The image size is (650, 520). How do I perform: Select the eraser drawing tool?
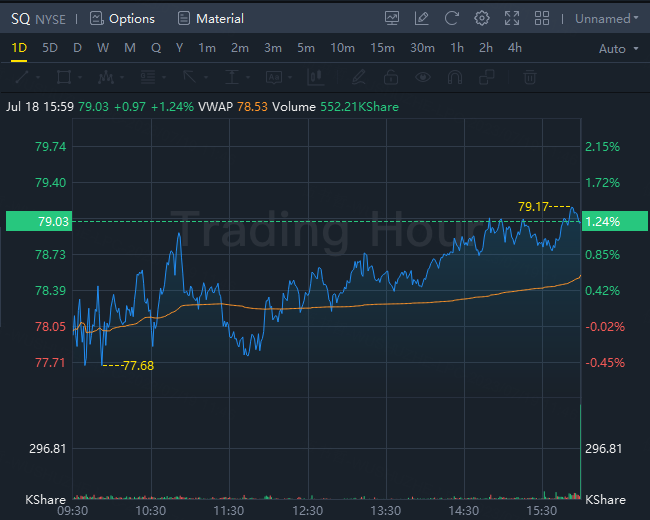(360, 77)
